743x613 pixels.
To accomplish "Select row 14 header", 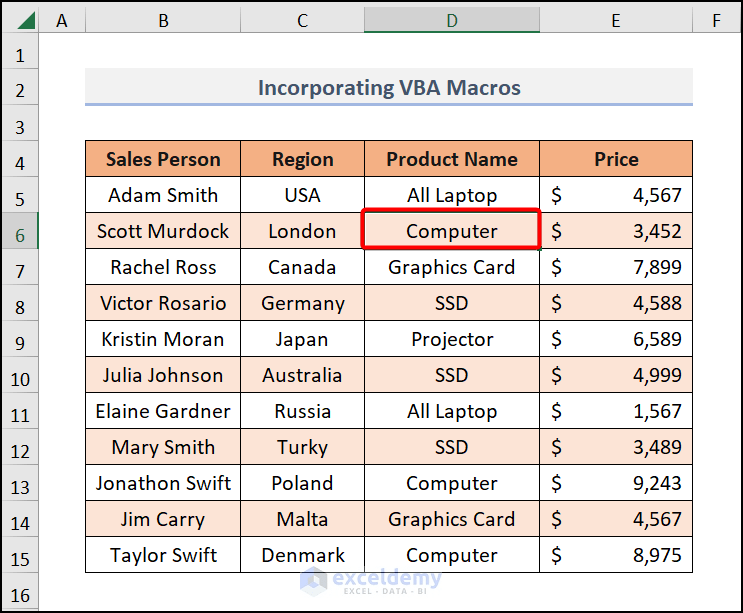I will (x=20, y=519).
